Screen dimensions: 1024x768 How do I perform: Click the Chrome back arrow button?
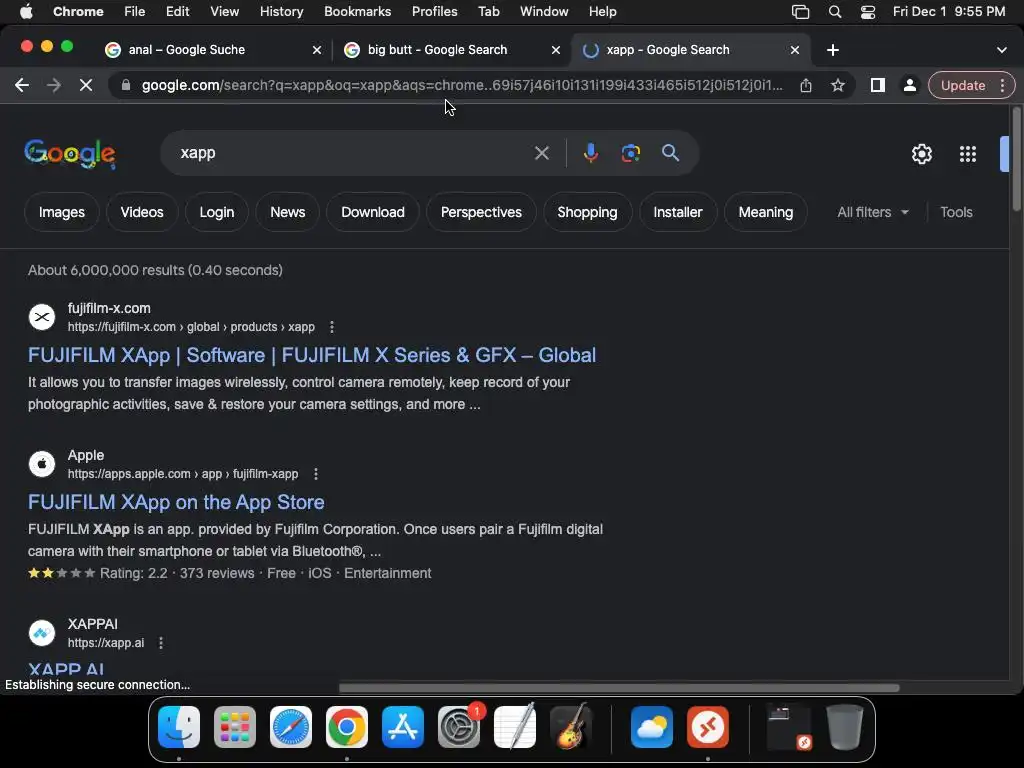(x=22, y=86)
